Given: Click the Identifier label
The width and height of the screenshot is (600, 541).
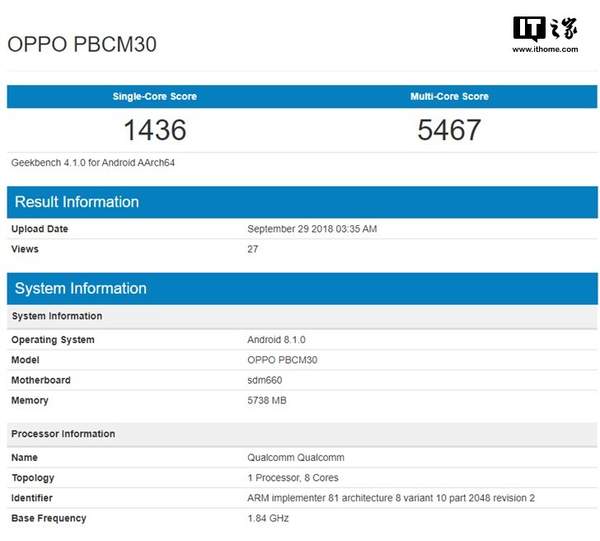Looking at the screenshot, I should point(32,498).
